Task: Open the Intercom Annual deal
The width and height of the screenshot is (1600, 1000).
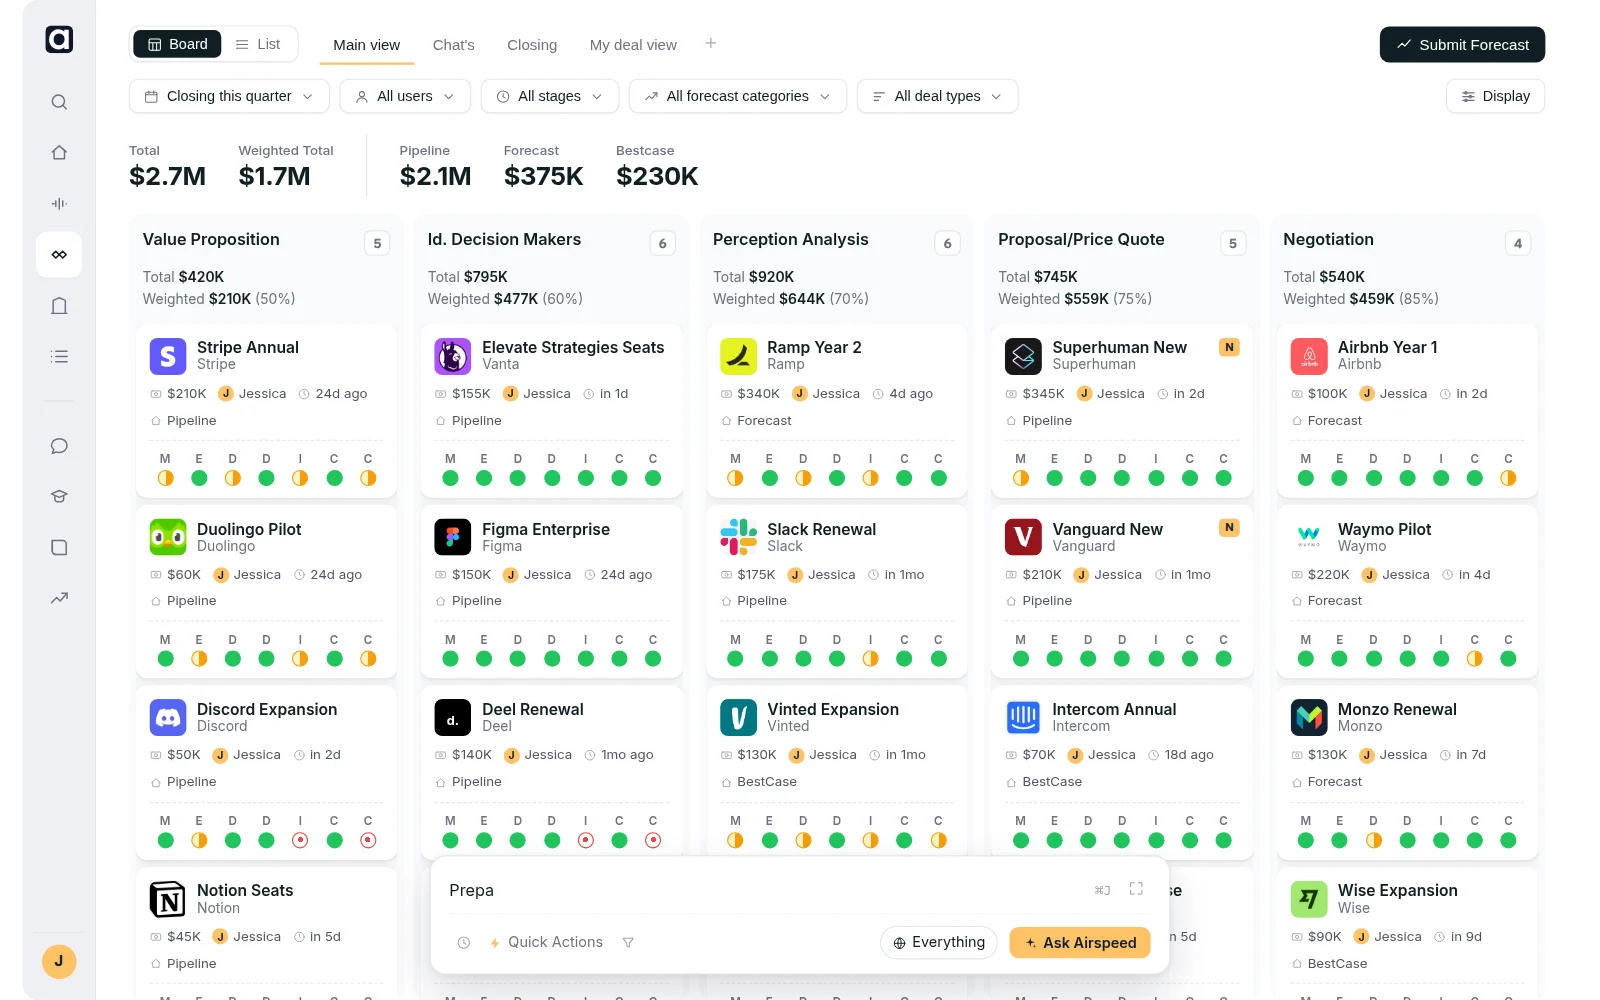Action: pos(1114,709)
